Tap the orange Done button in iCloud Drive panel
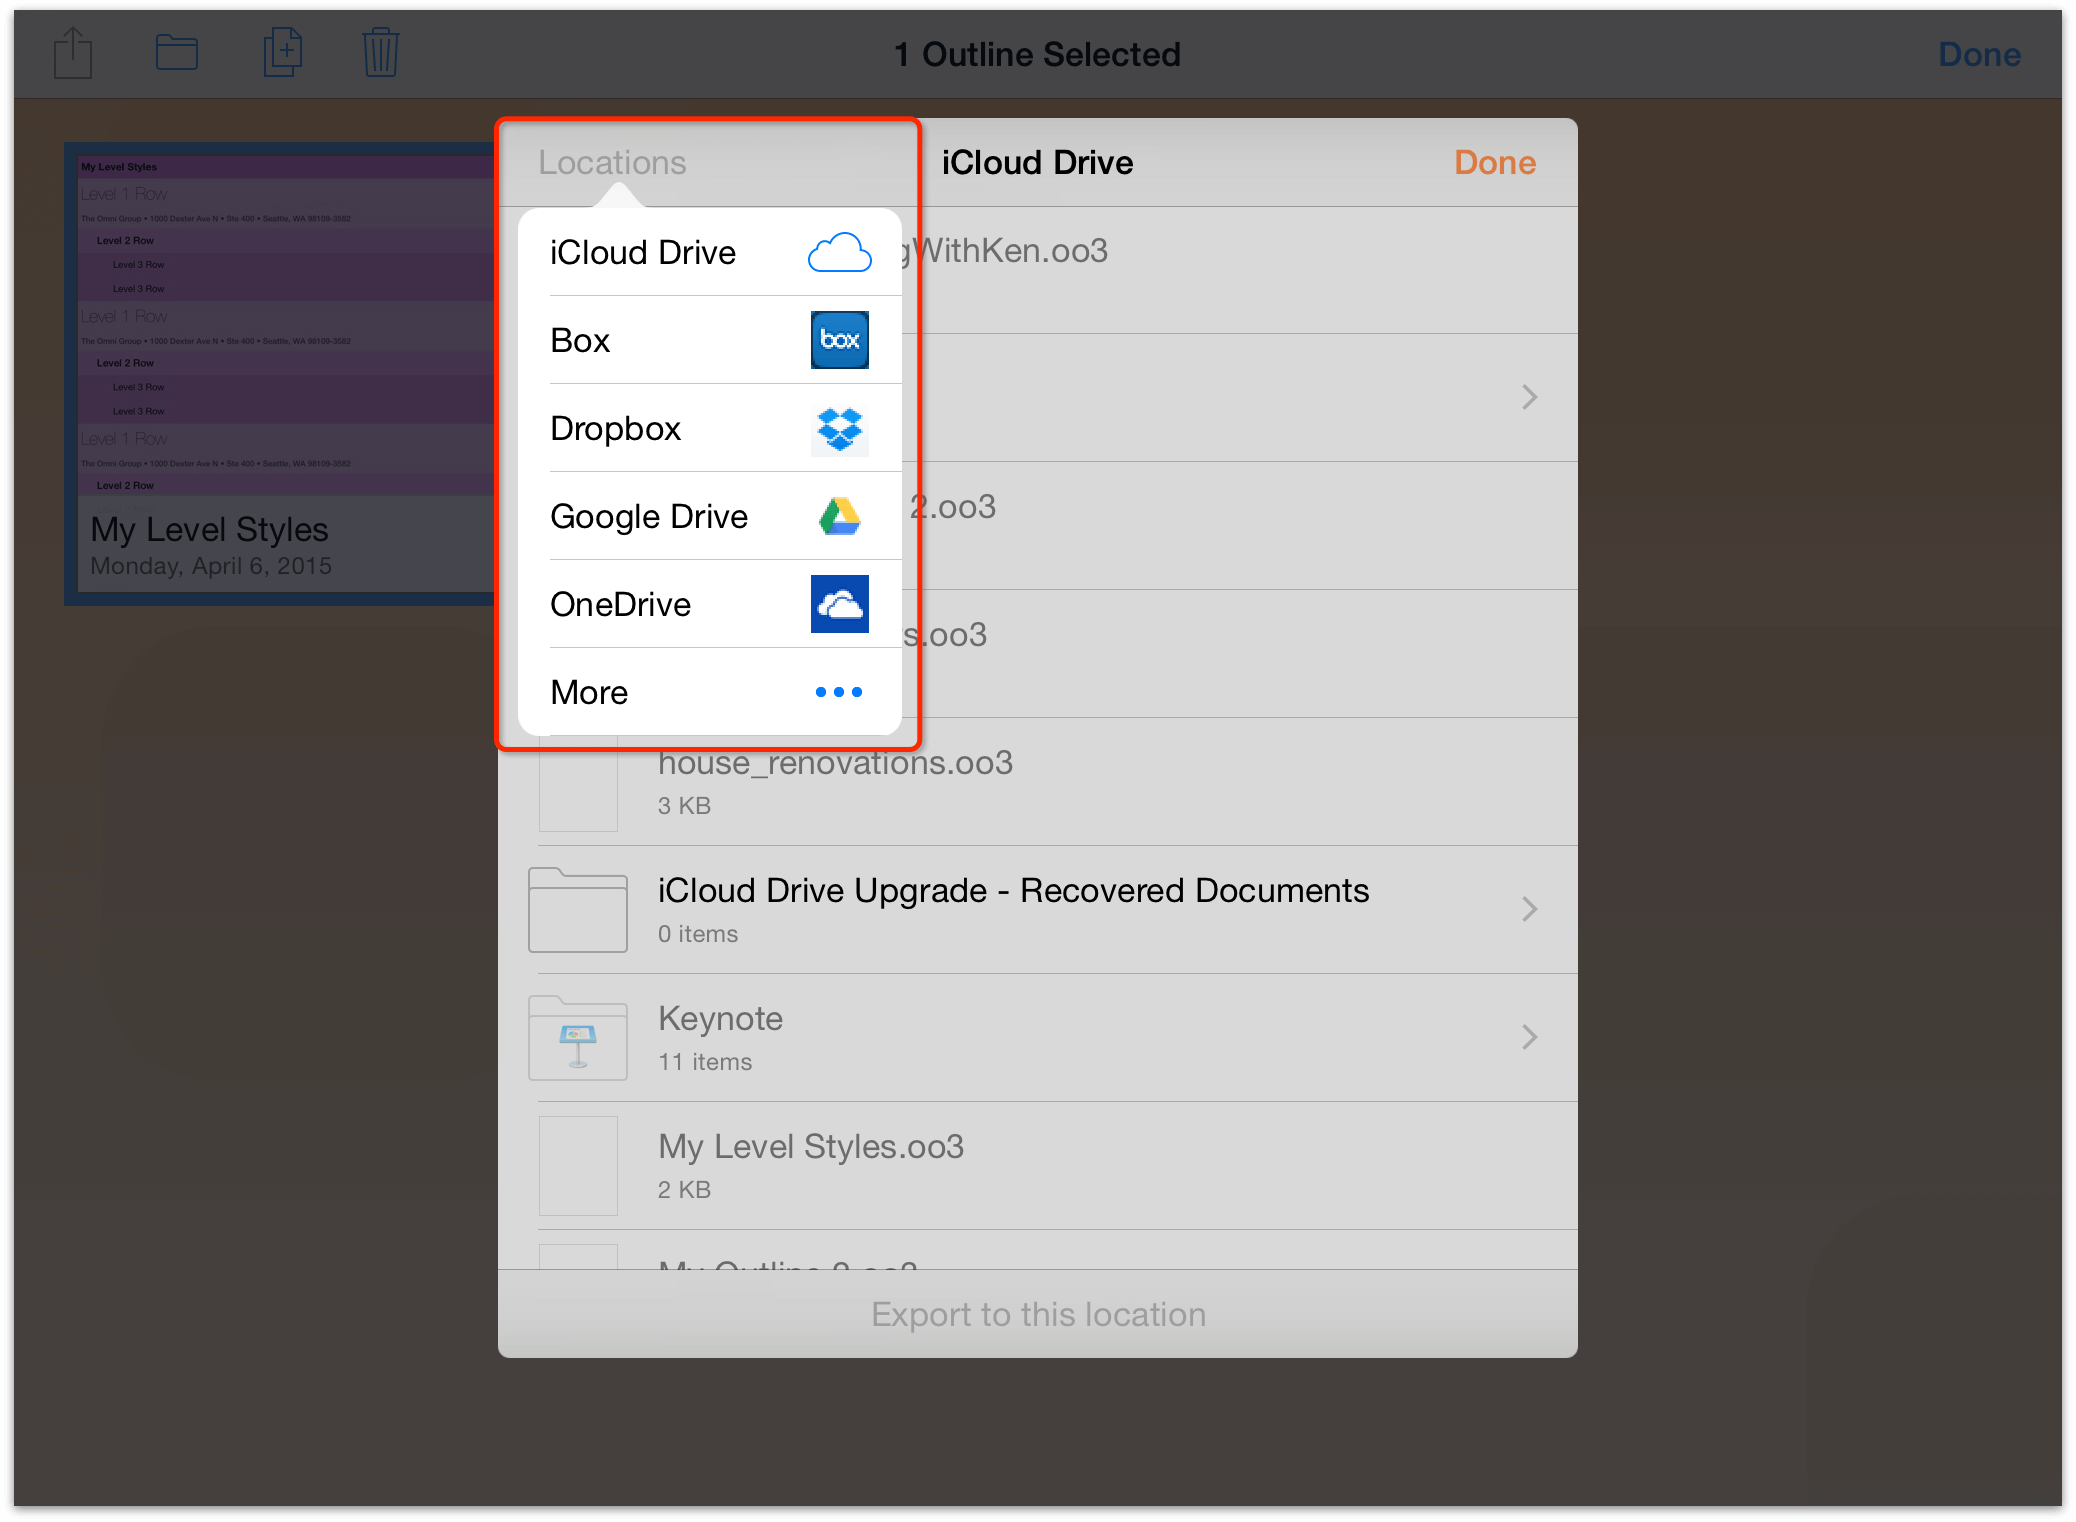The image size is (2076, 1522). (1495, 162)
